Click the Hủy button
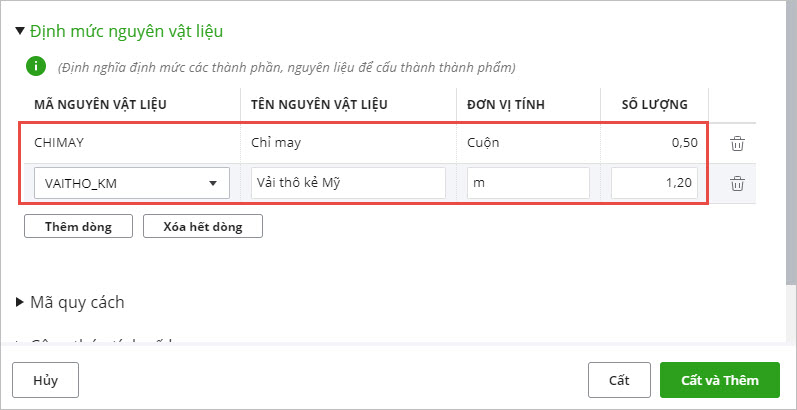 pyautogui.click(x=45, y=380)
